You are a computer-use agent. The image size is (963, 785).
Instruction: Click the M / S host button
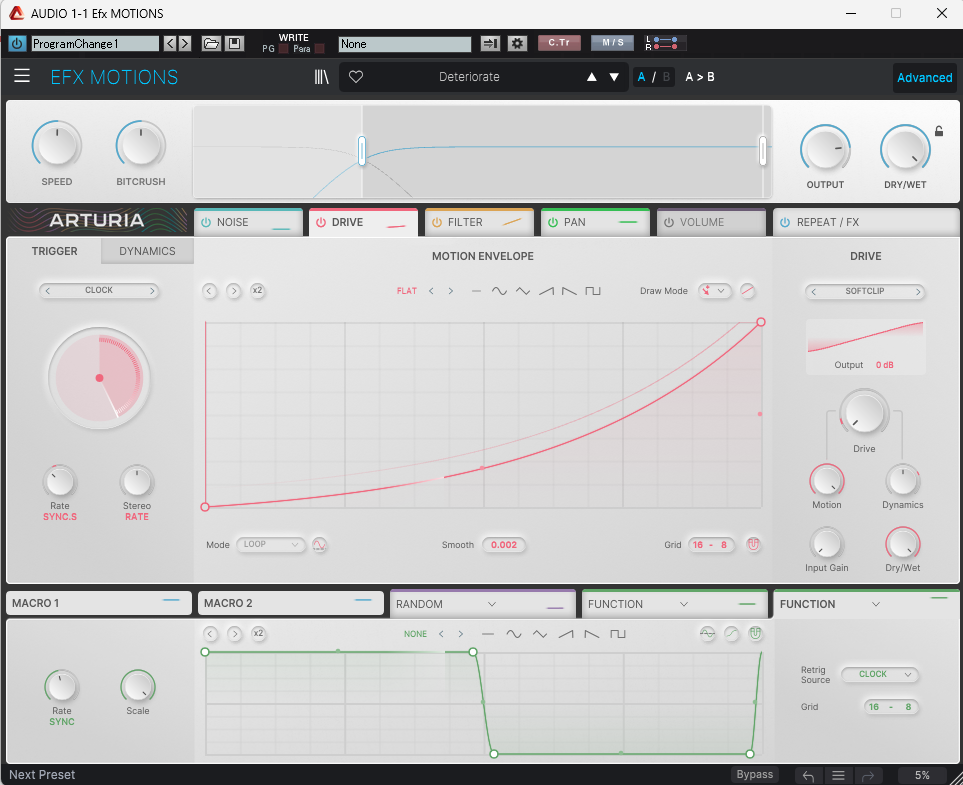tap(612, 42)
